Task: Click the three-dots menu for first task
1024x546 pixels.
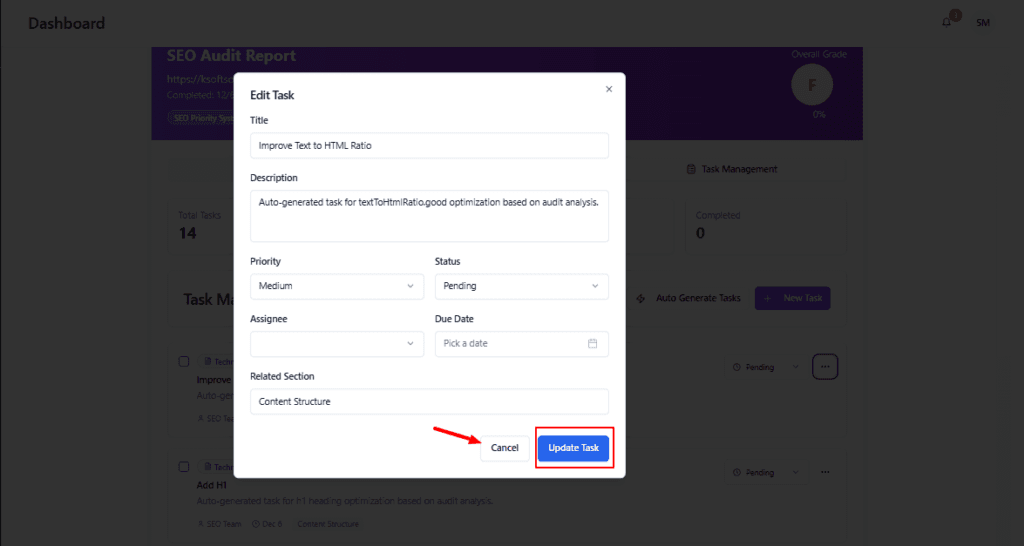Action: pyautogui.click(x=825, y=367)
